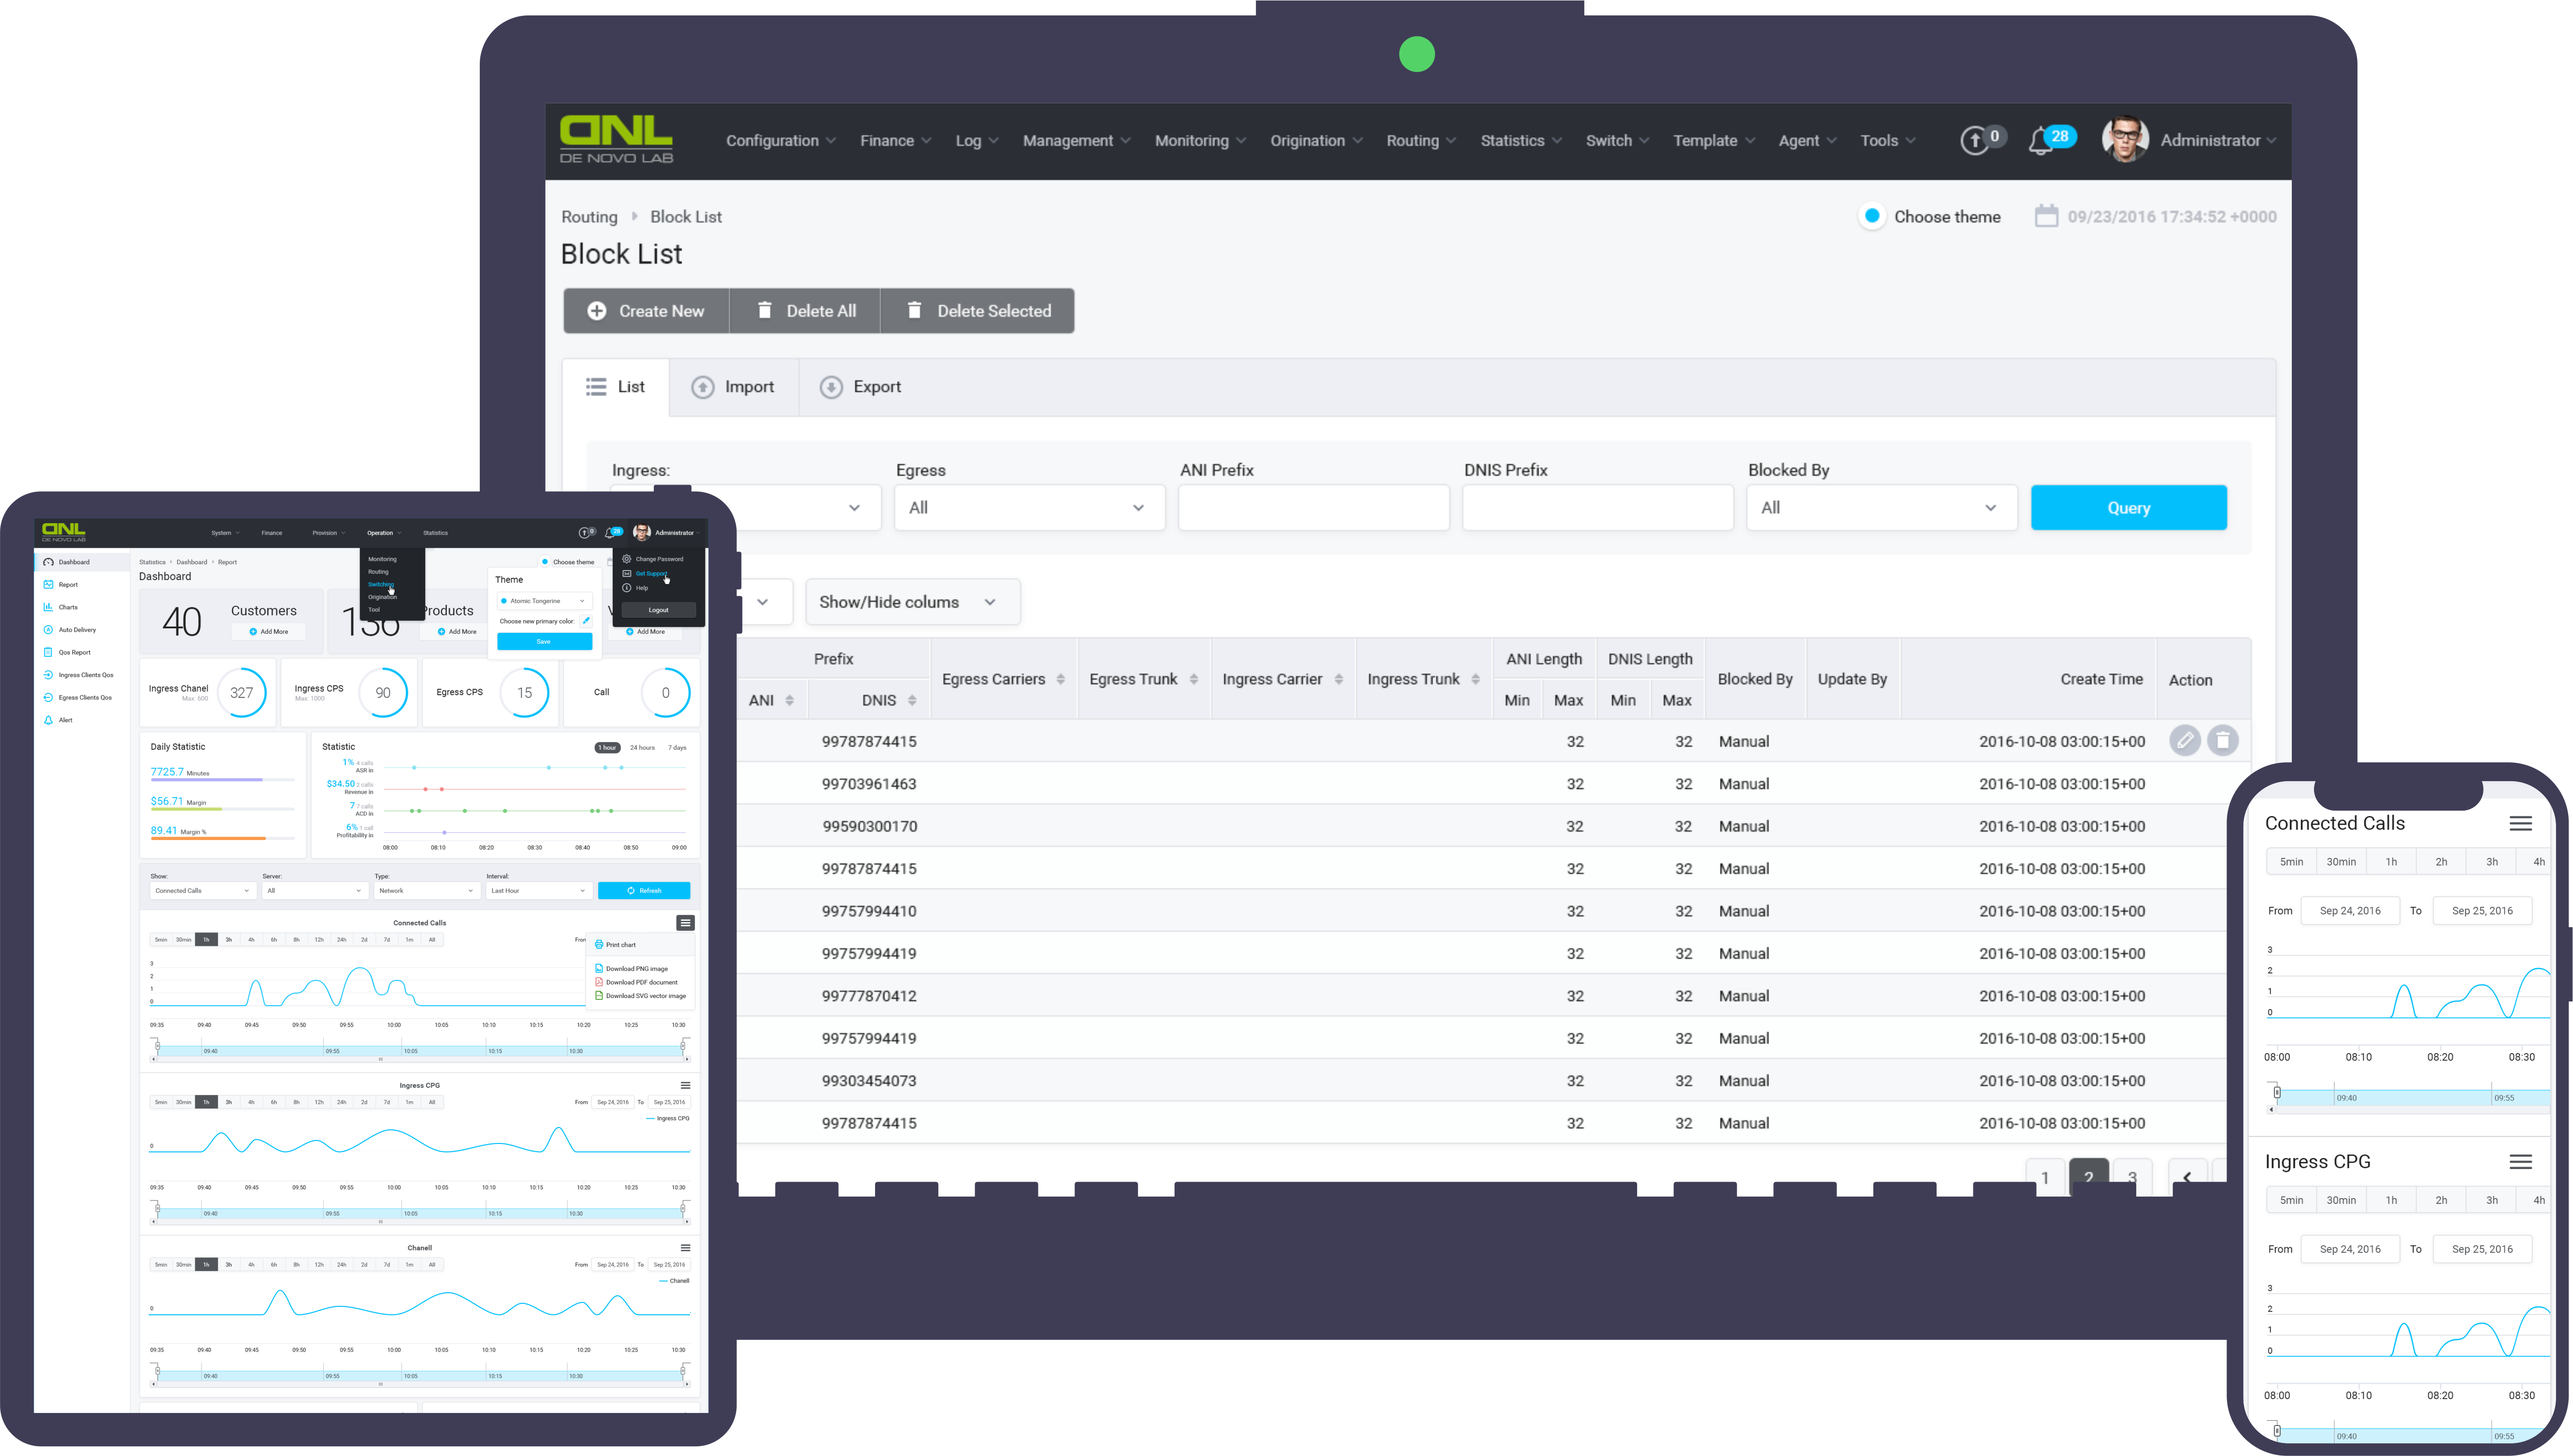Click the Delete Selected button
This screenshot has height=1456, width=2573.
point(978,311)
